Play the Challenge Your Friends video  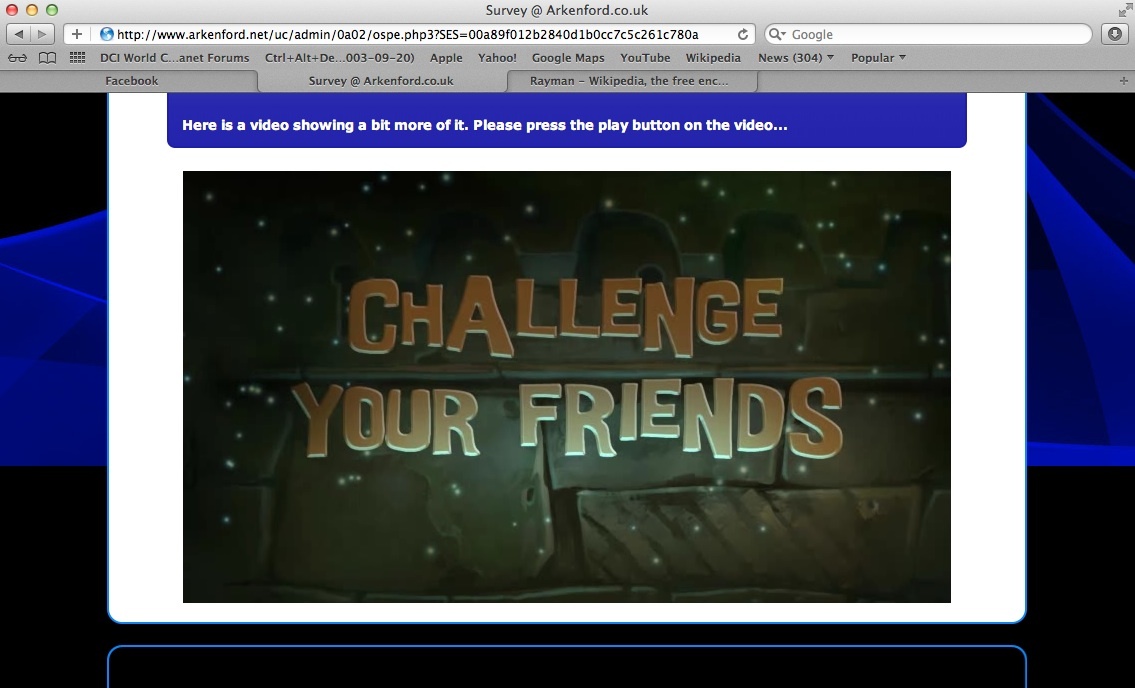pyautogui.click(x=566, y=387)
